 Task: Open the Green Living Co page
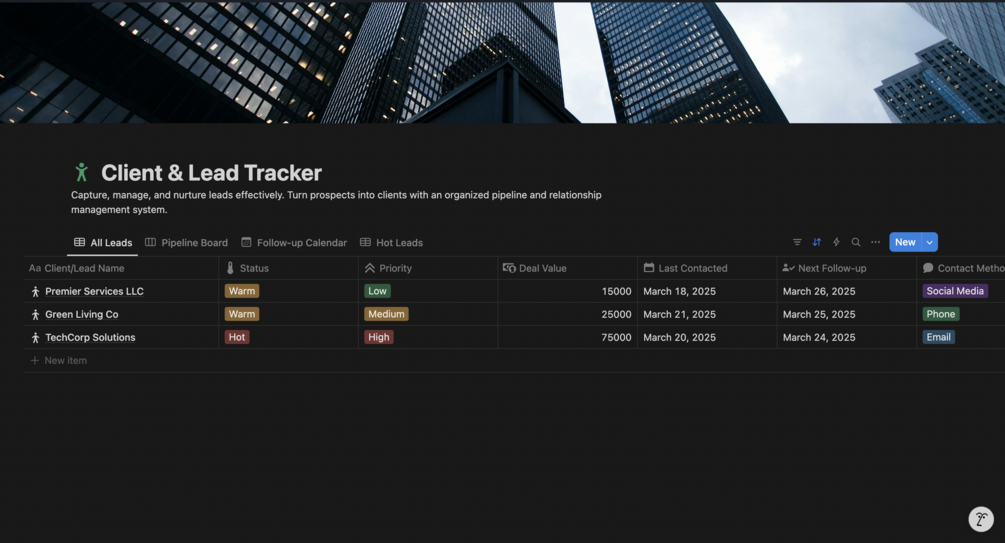(x=81, y=314)
